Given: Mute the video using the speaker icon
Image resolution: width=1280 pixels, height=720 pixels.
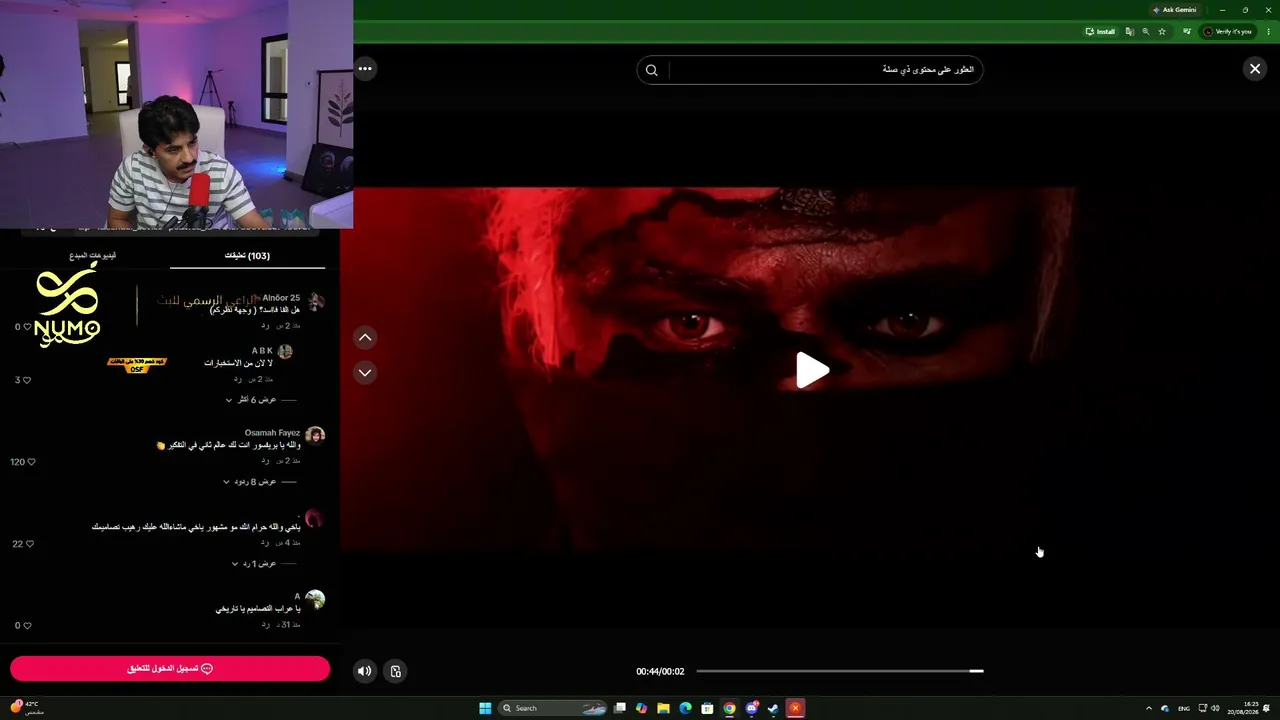Looking at the screenshot, I should tap(365, 671).
